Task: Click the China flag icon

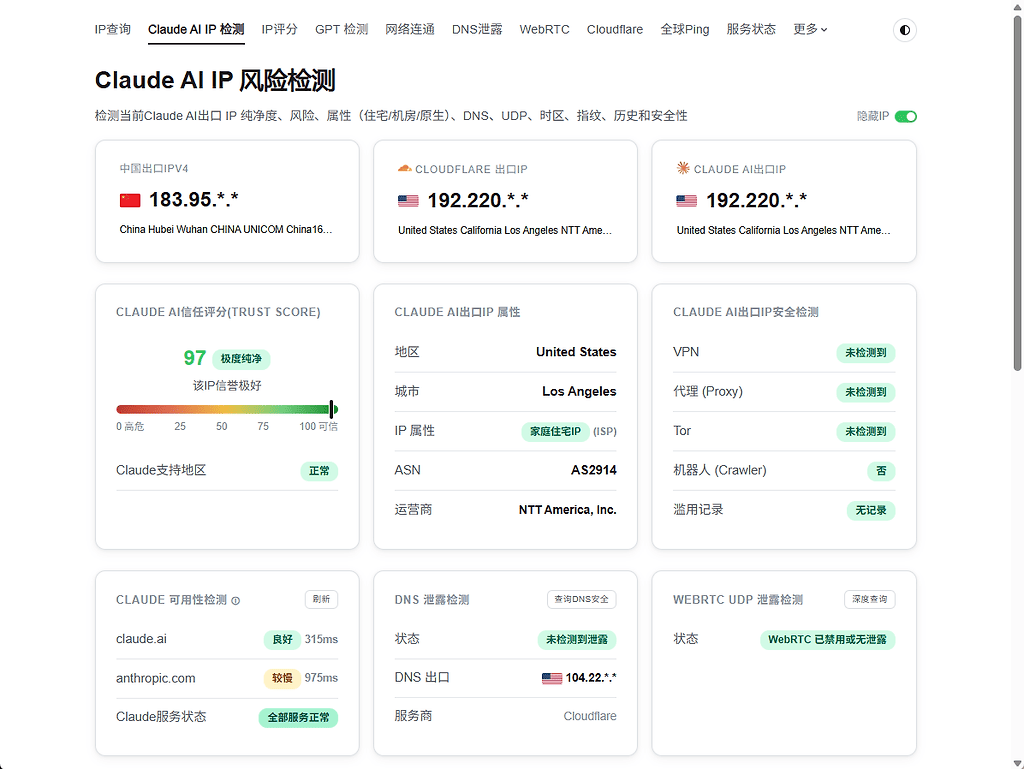Action: (130, 200)
